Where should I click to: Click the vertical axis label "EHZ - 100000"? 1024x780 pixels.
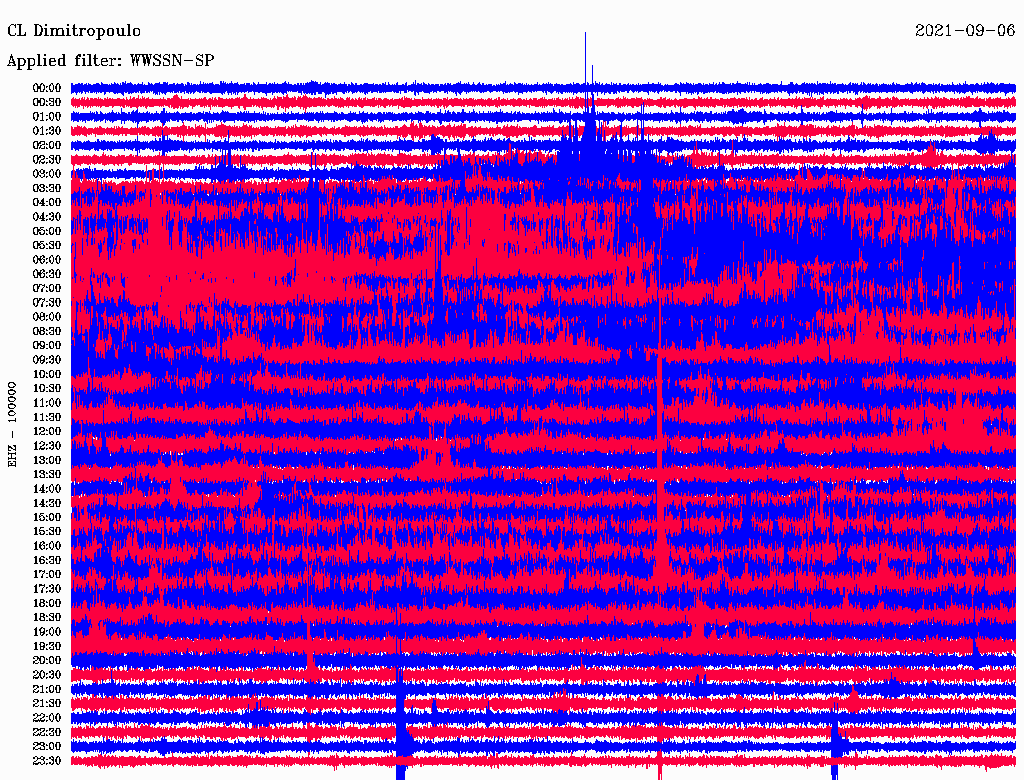tap(12, 425)
